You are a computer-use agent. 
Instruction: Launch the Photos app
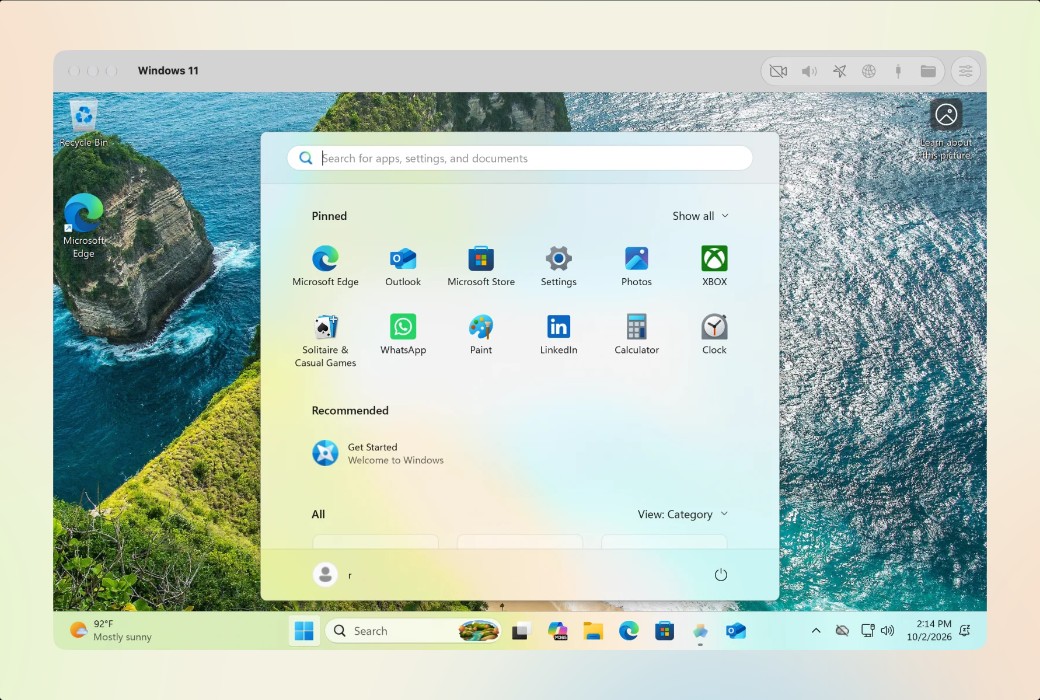pos(636,266)
